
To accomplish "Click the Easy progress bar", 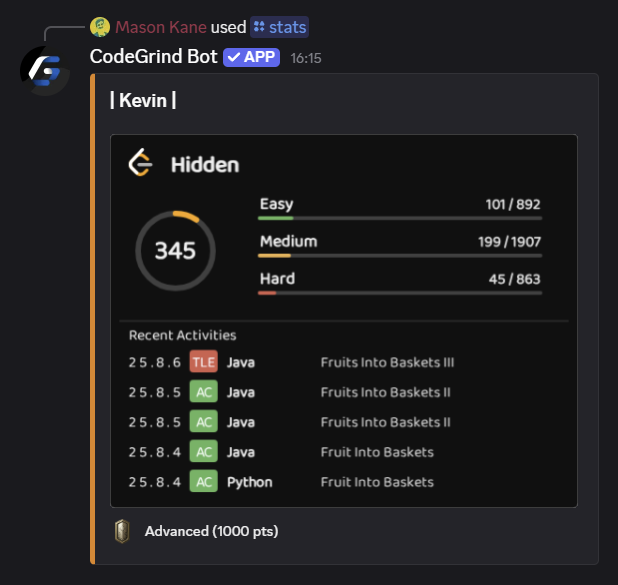I will tap(400, 217).
